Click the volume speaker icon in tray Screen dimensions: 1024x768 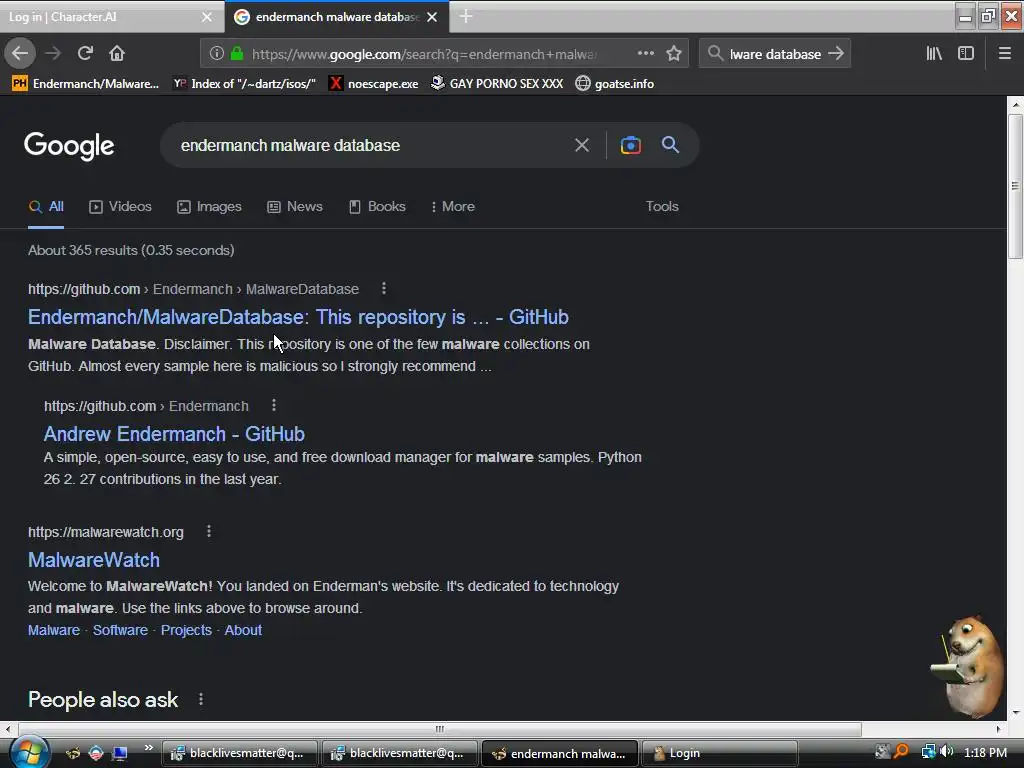946,752
